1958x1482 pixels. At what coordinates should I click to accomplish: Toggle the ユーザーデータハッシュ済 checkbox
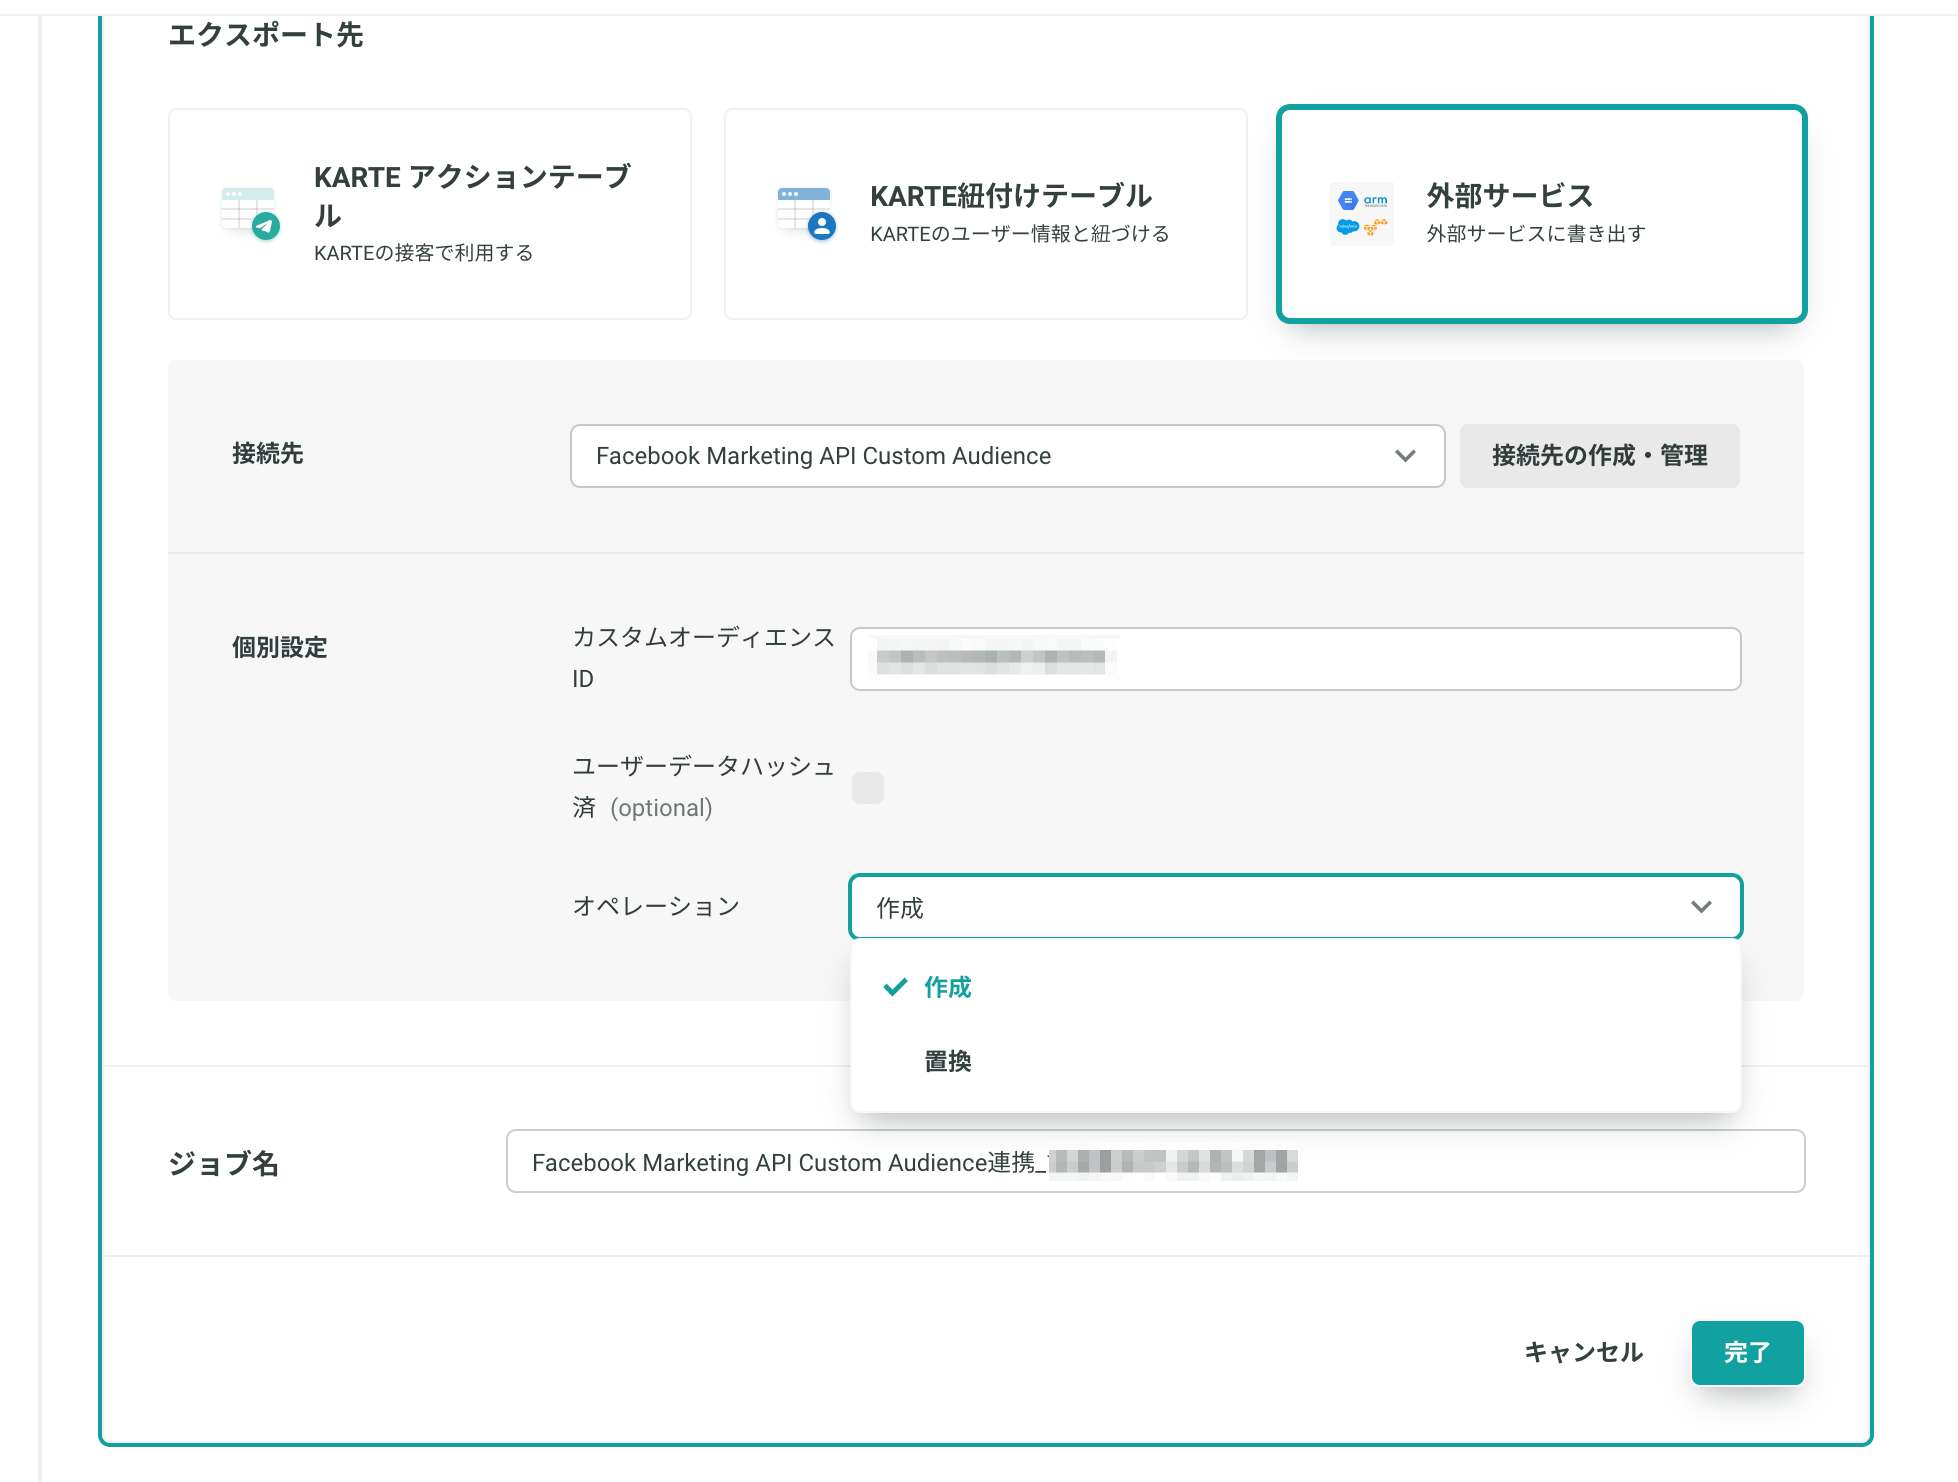868,788
